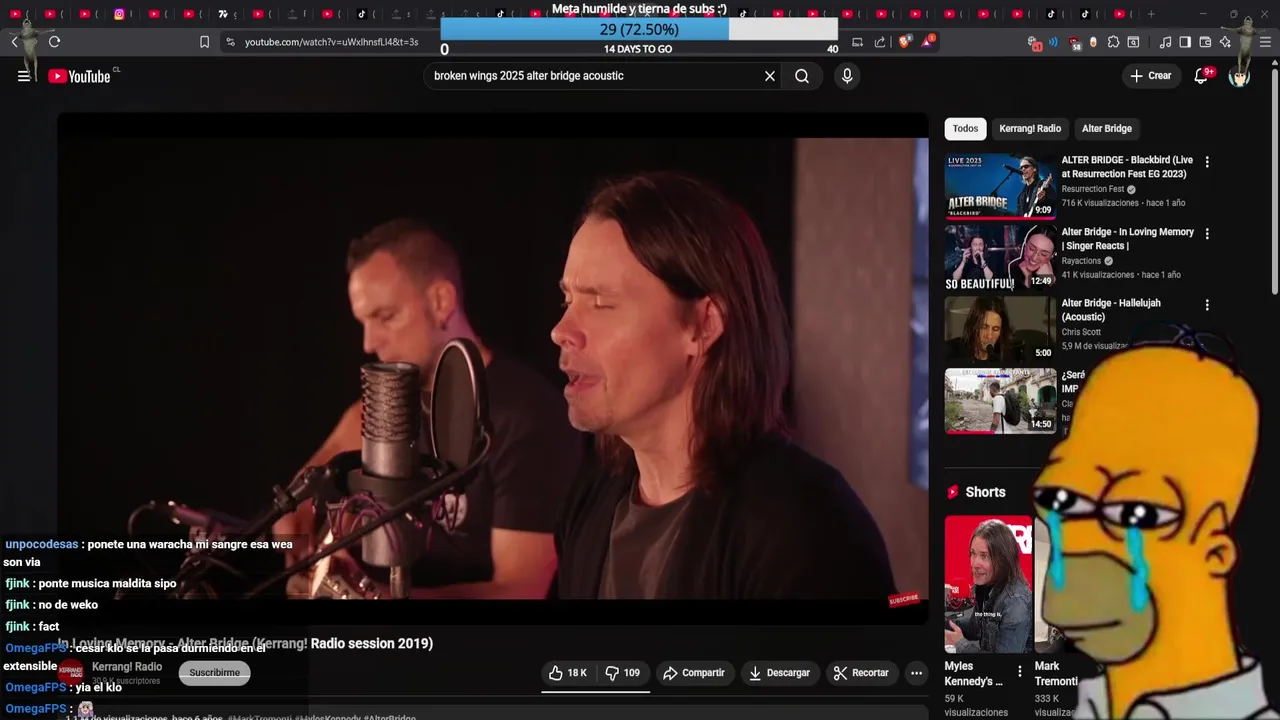Open the account avatar menu

1240,76
